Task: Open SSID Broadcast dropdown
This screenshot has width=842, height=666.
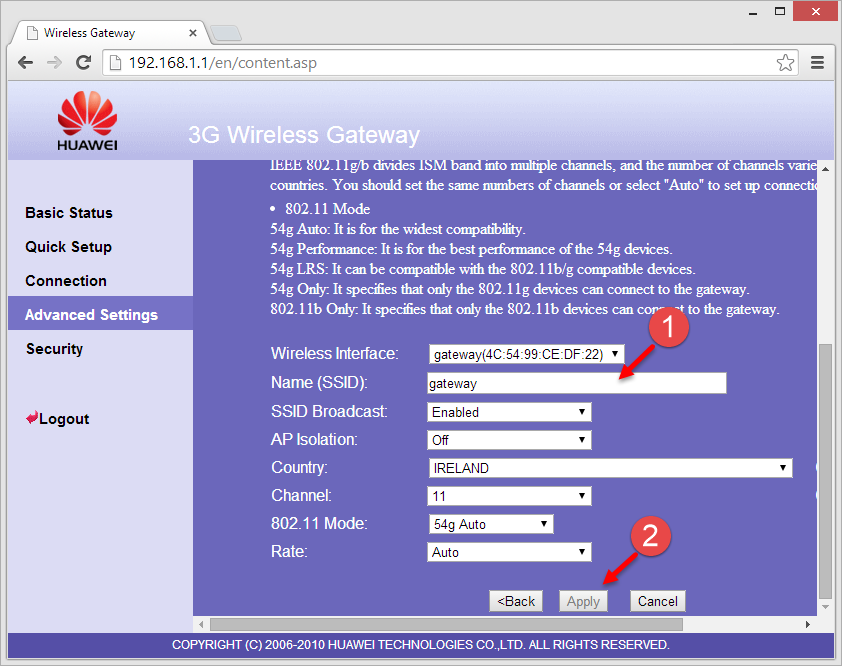Action: coord(509,412)
